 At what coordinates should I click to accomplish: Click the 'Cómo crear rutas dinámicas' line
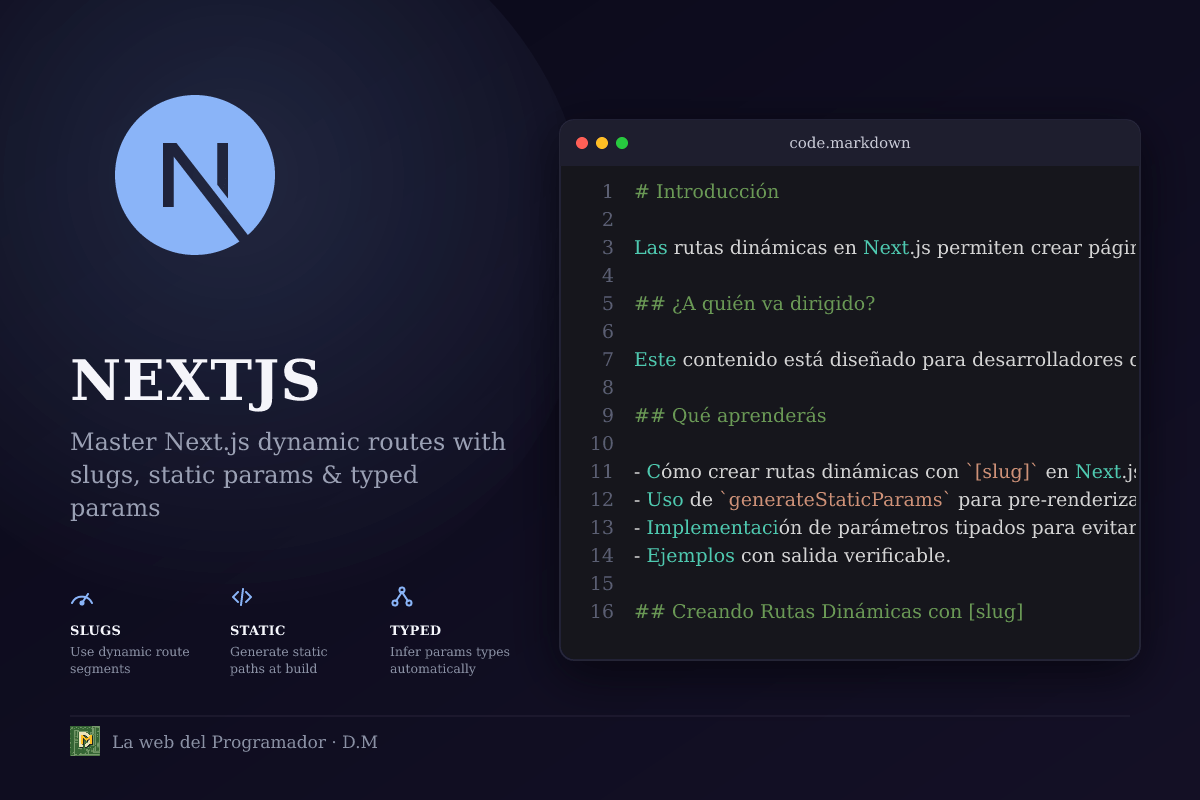point(885,471)
